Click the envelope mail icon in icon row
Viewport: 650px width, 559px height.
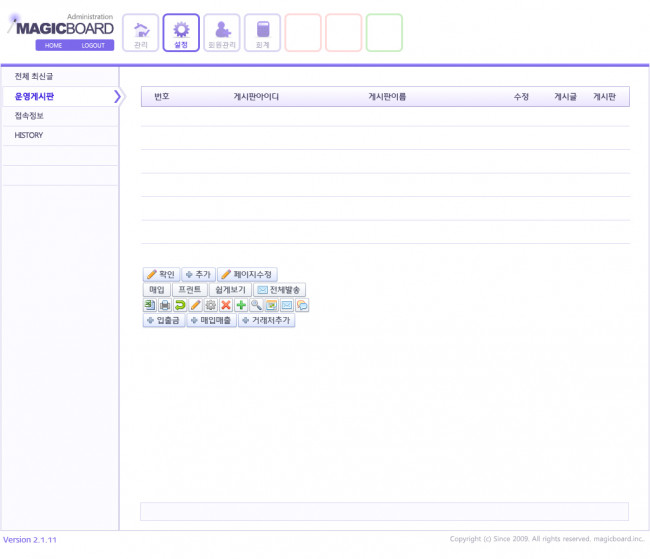click(x=286, y=305)
